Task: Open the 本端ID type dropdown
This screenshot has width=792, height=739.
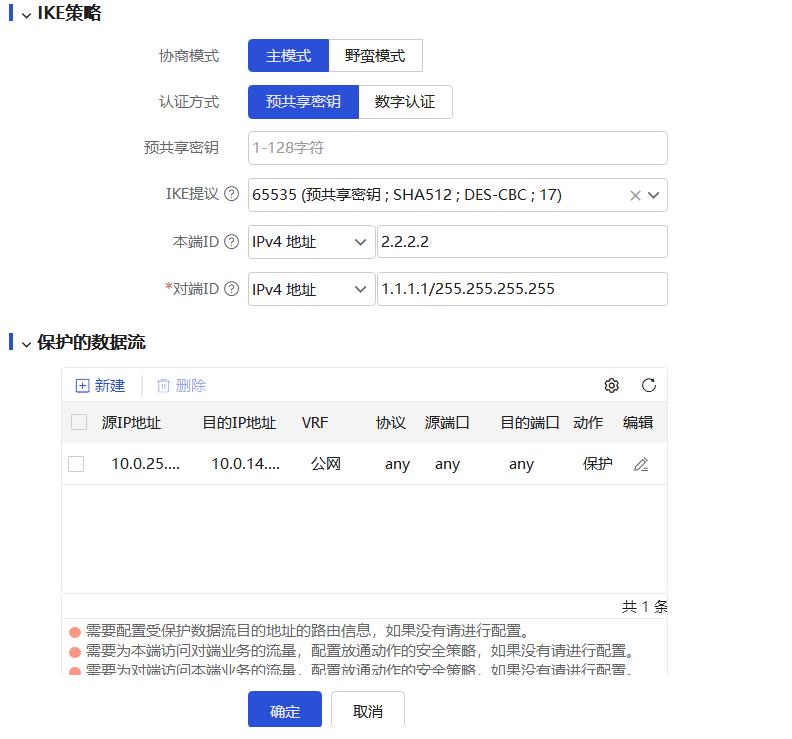Action: click(x=311, y=242)
